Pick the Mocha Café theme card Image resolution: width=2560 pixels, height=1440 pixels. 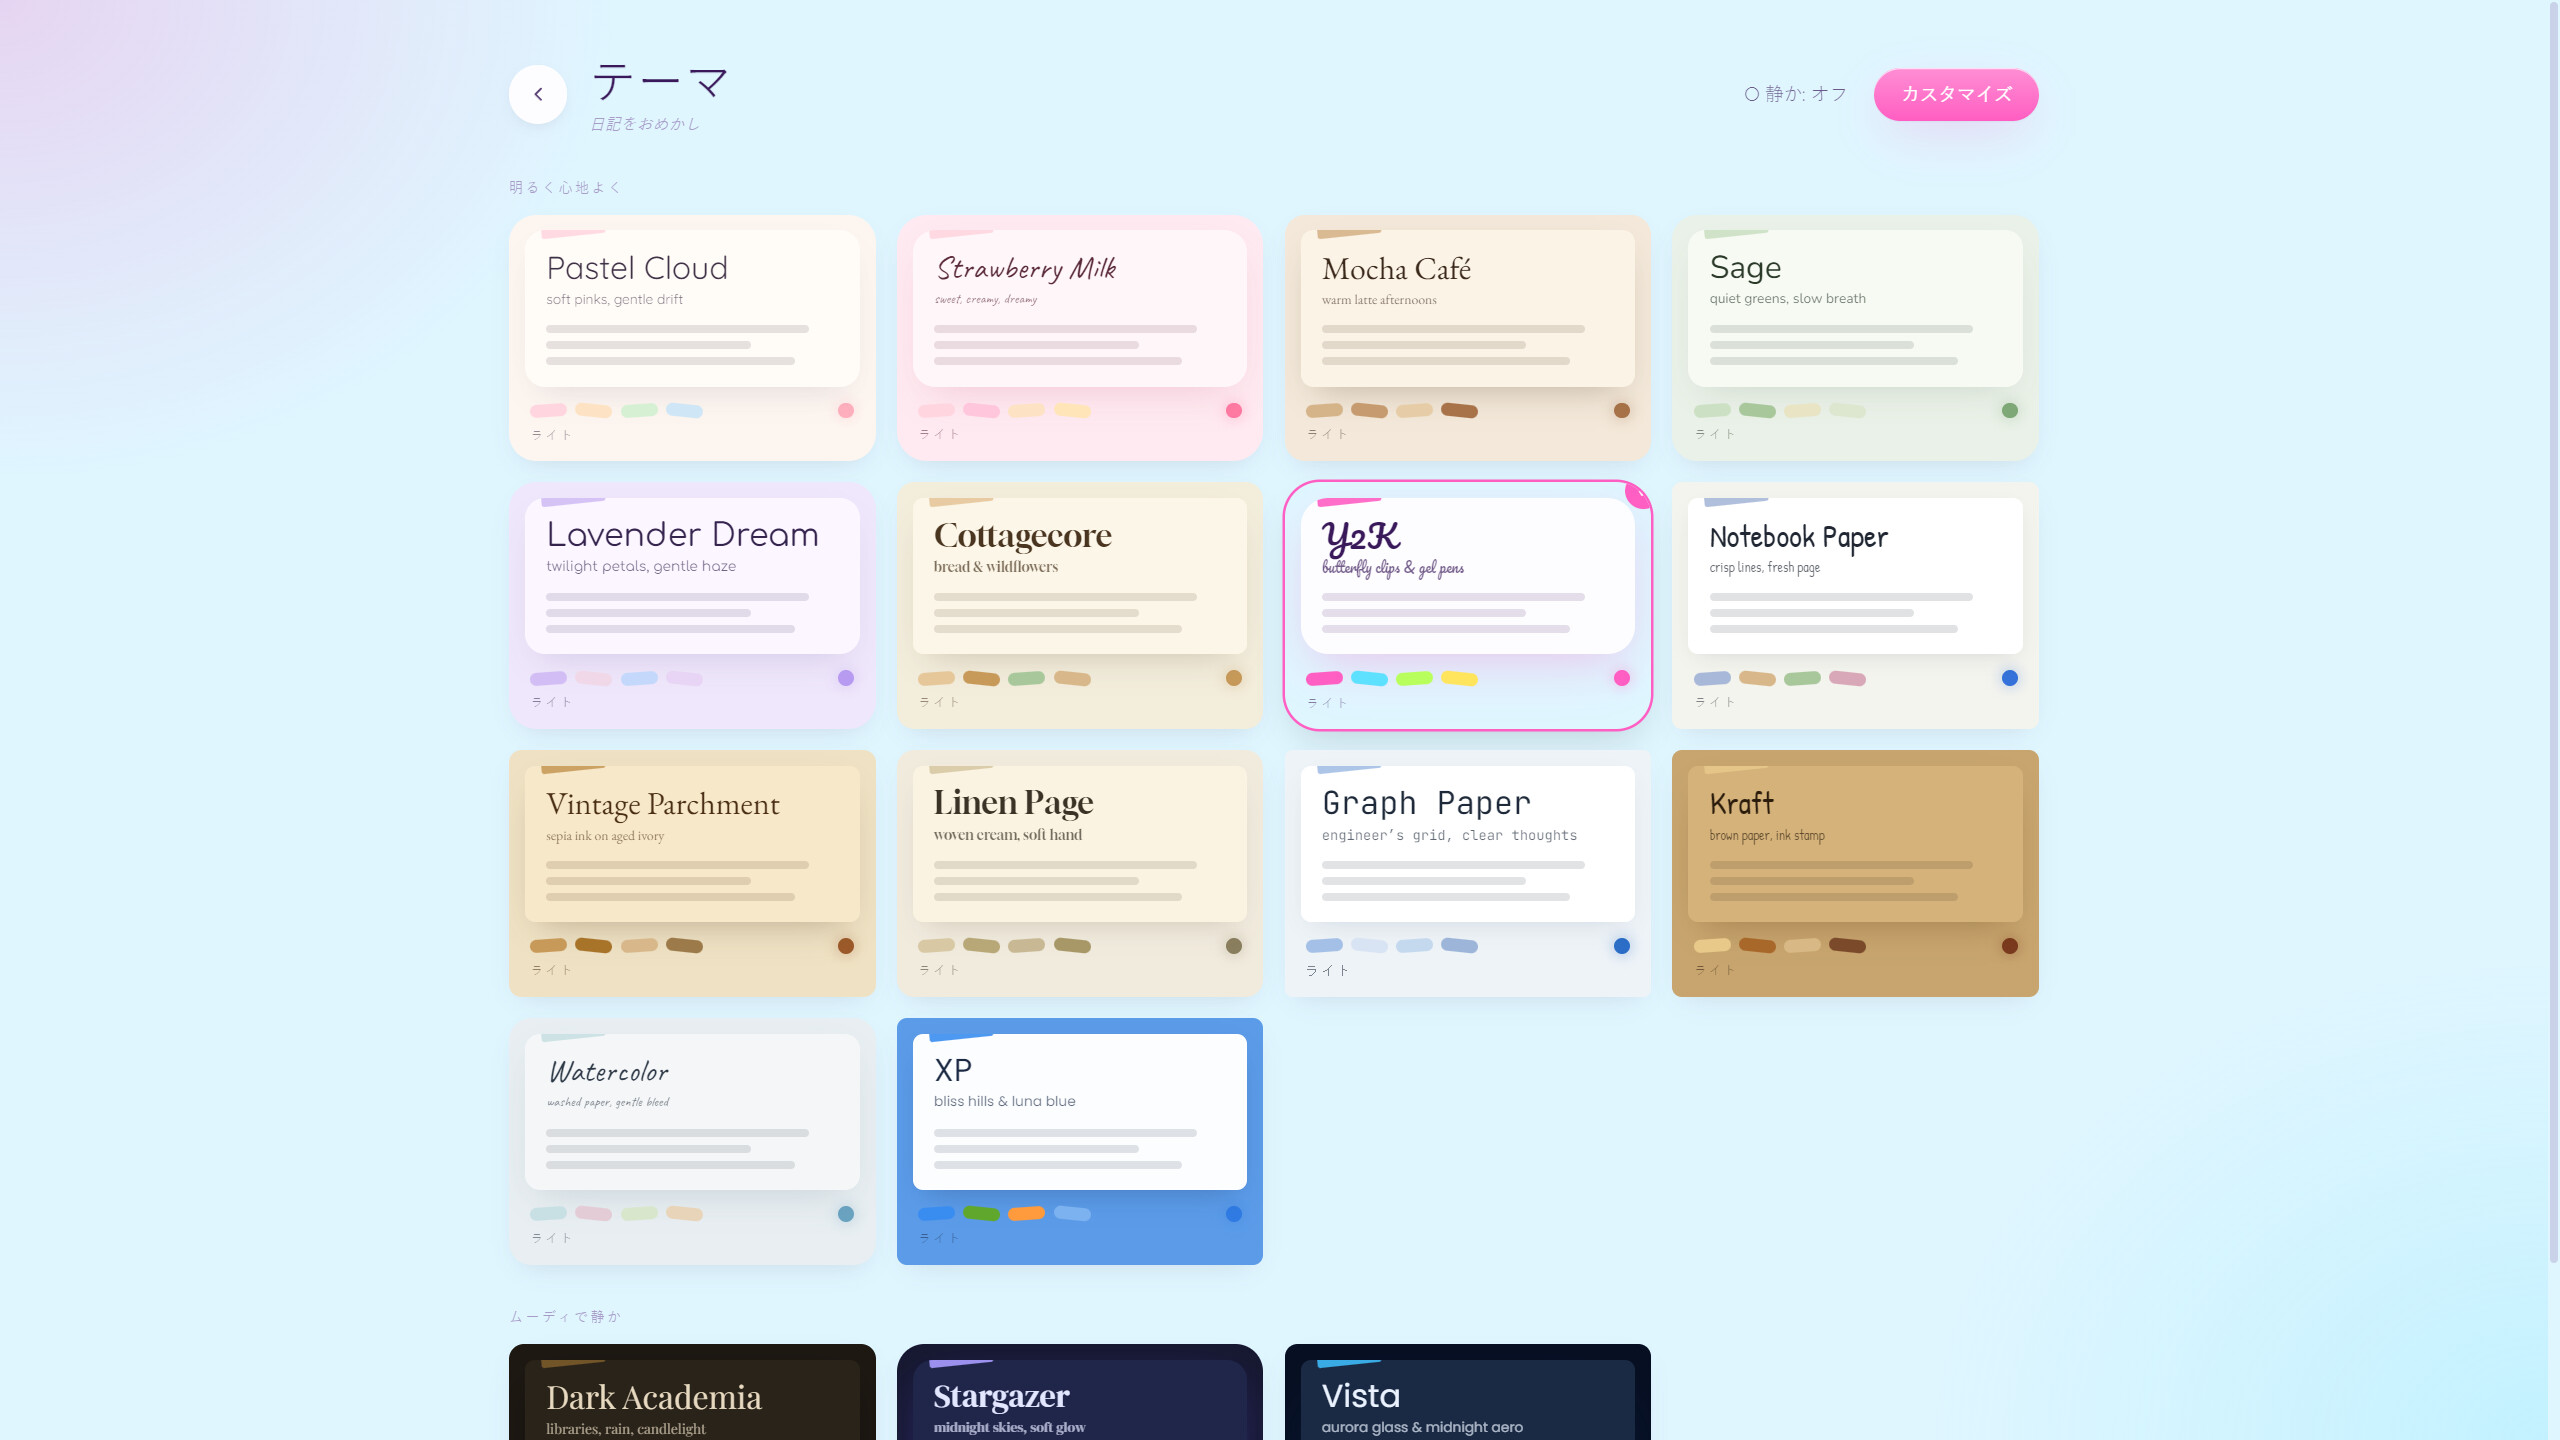[x=1467, y=338]
